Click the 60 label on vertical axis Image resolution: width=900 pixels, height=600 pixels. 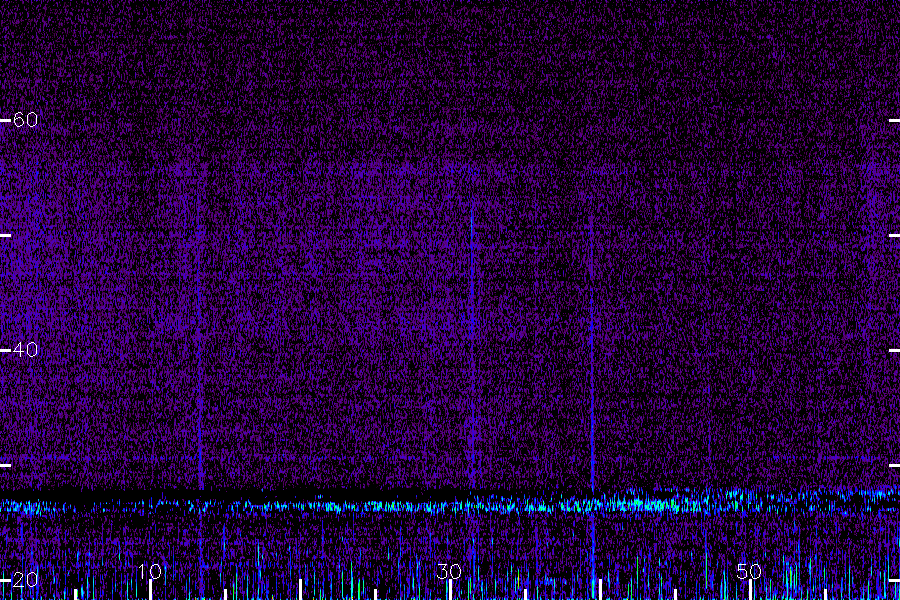pyautogui.click(x=25, y=119)
